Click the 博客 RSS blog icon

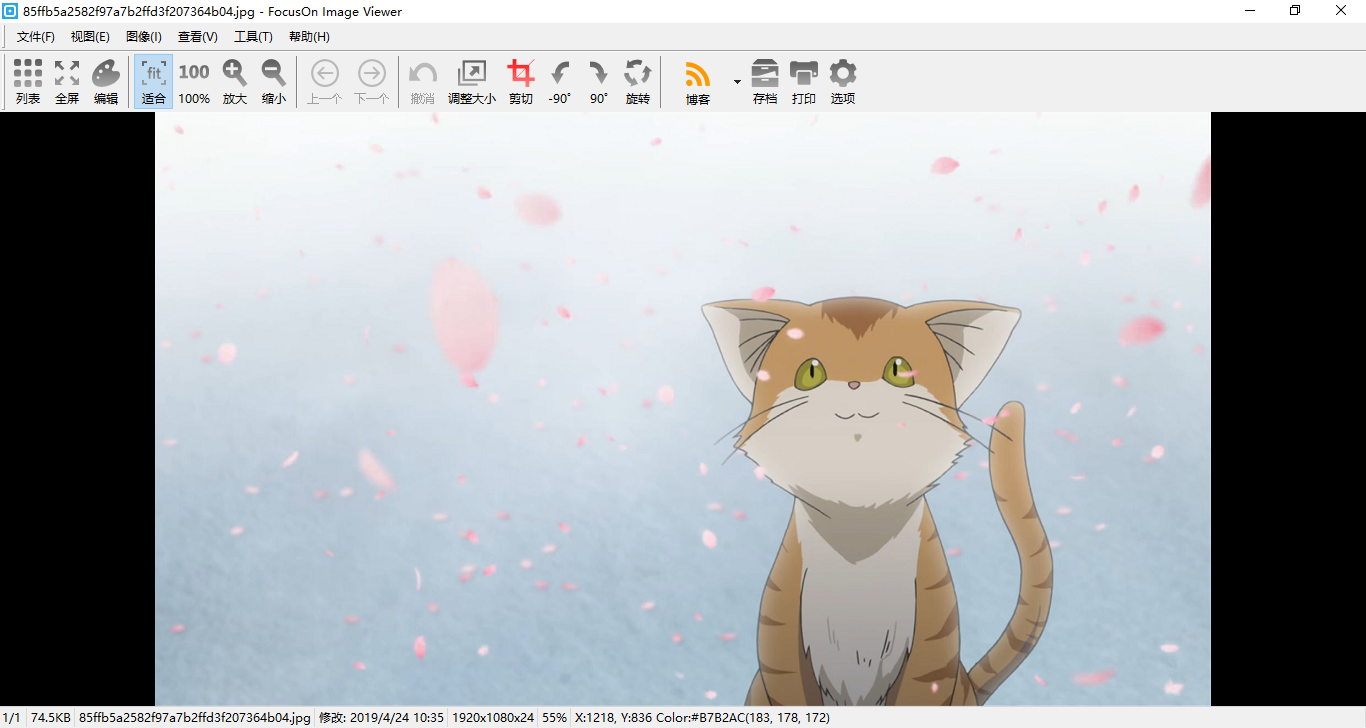[698, 82]
